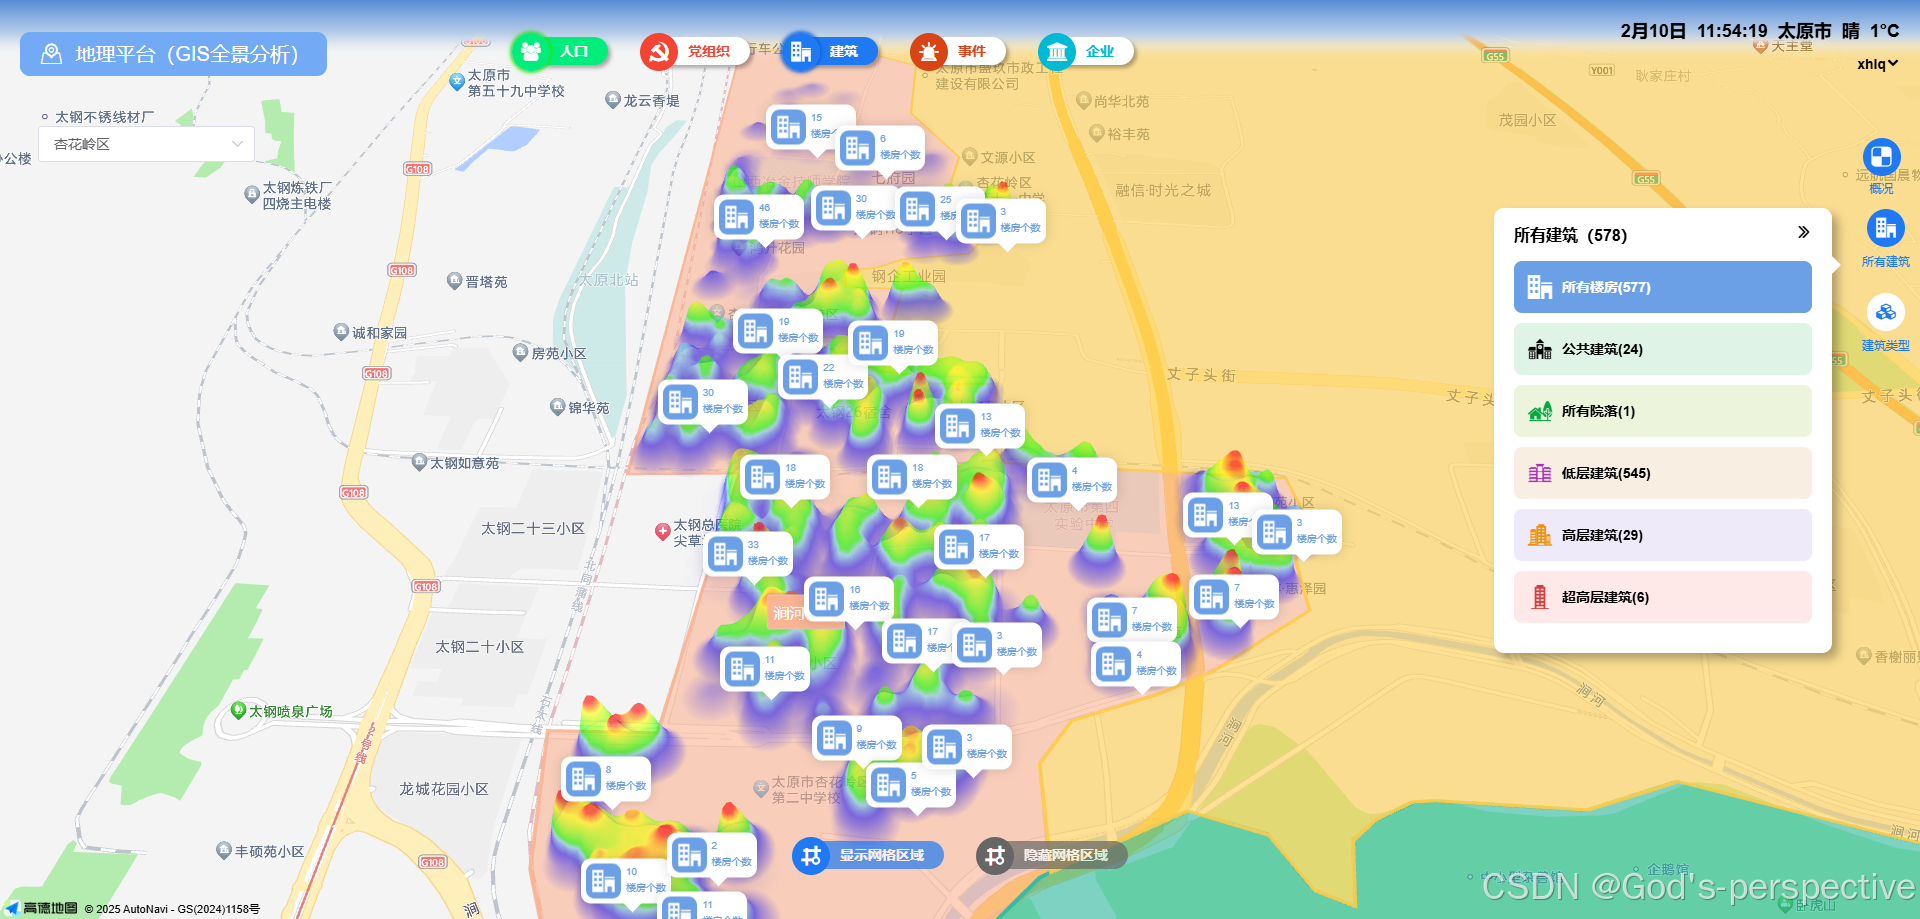Click the date and weather readout

pos(1760,31)
